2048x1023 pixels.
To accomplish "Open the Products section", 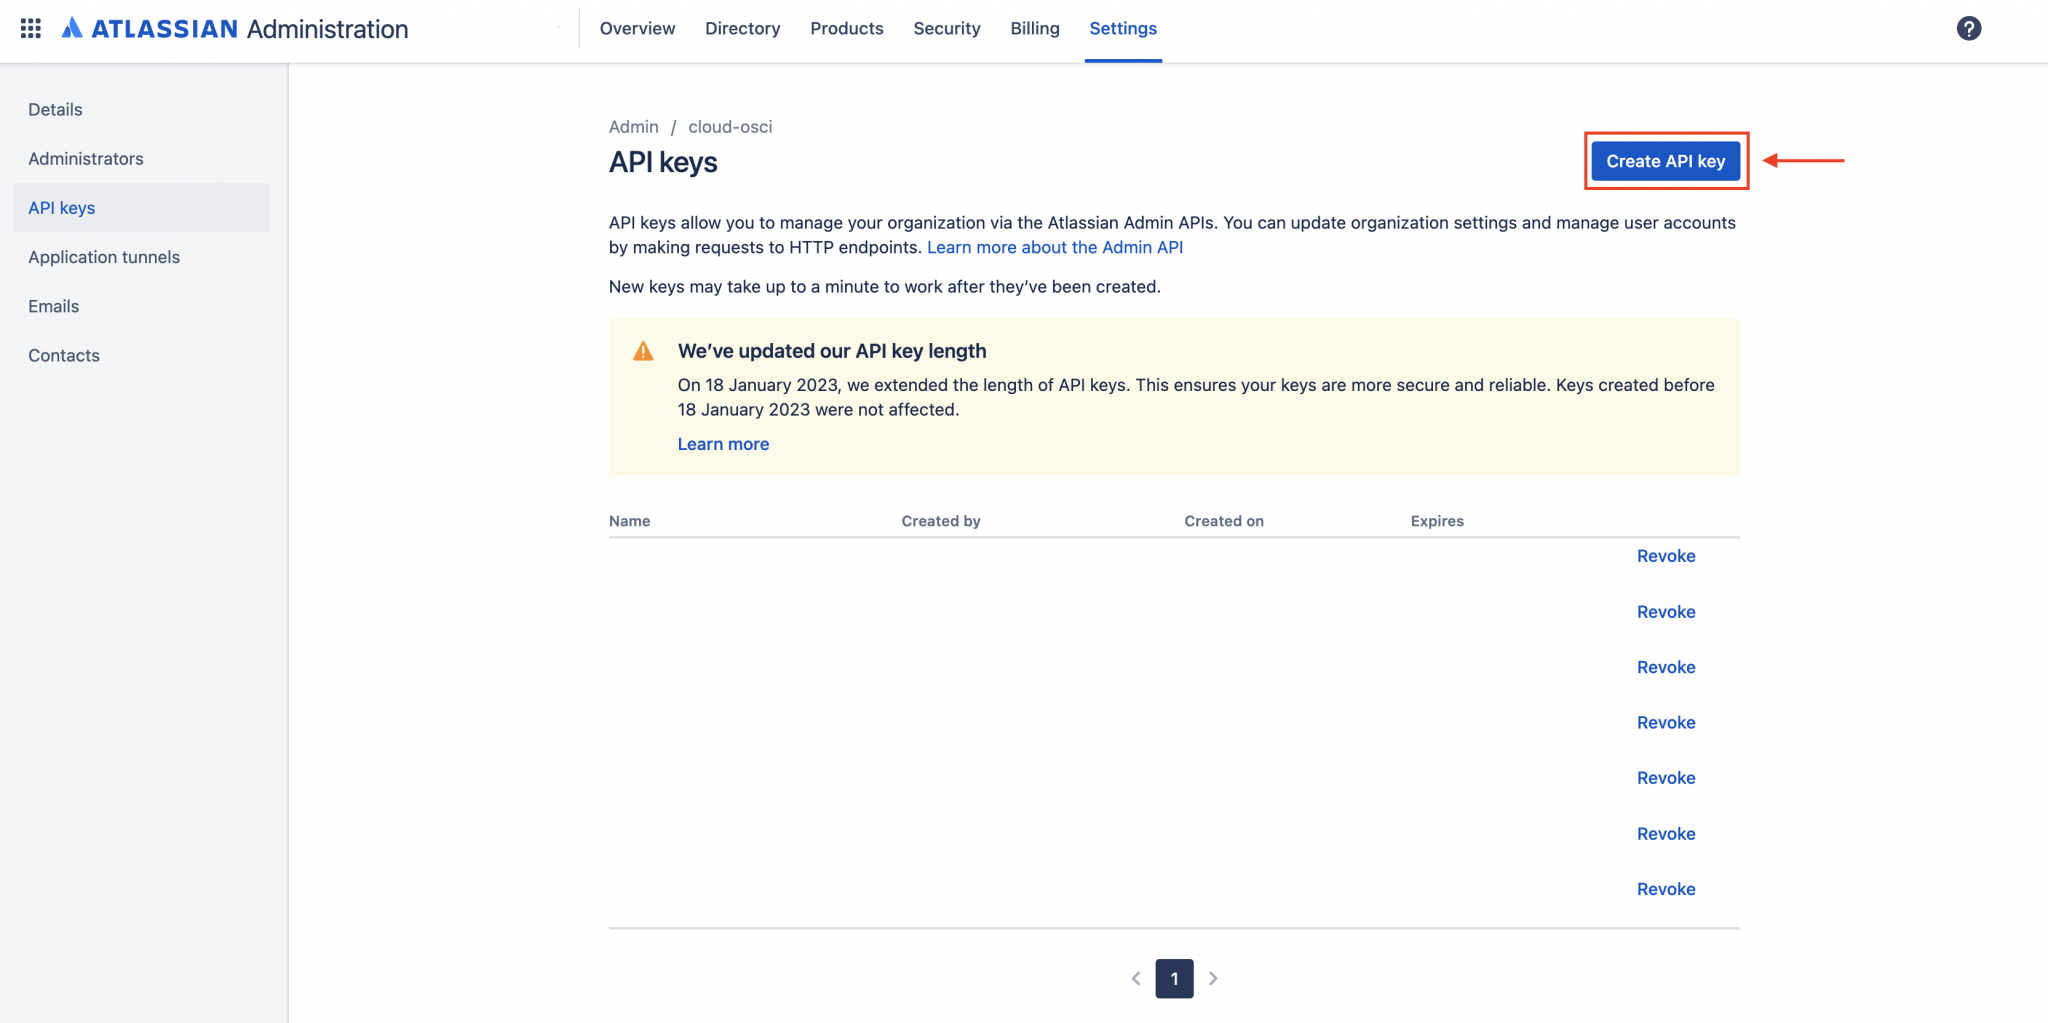I will click(x=846, y=28).
